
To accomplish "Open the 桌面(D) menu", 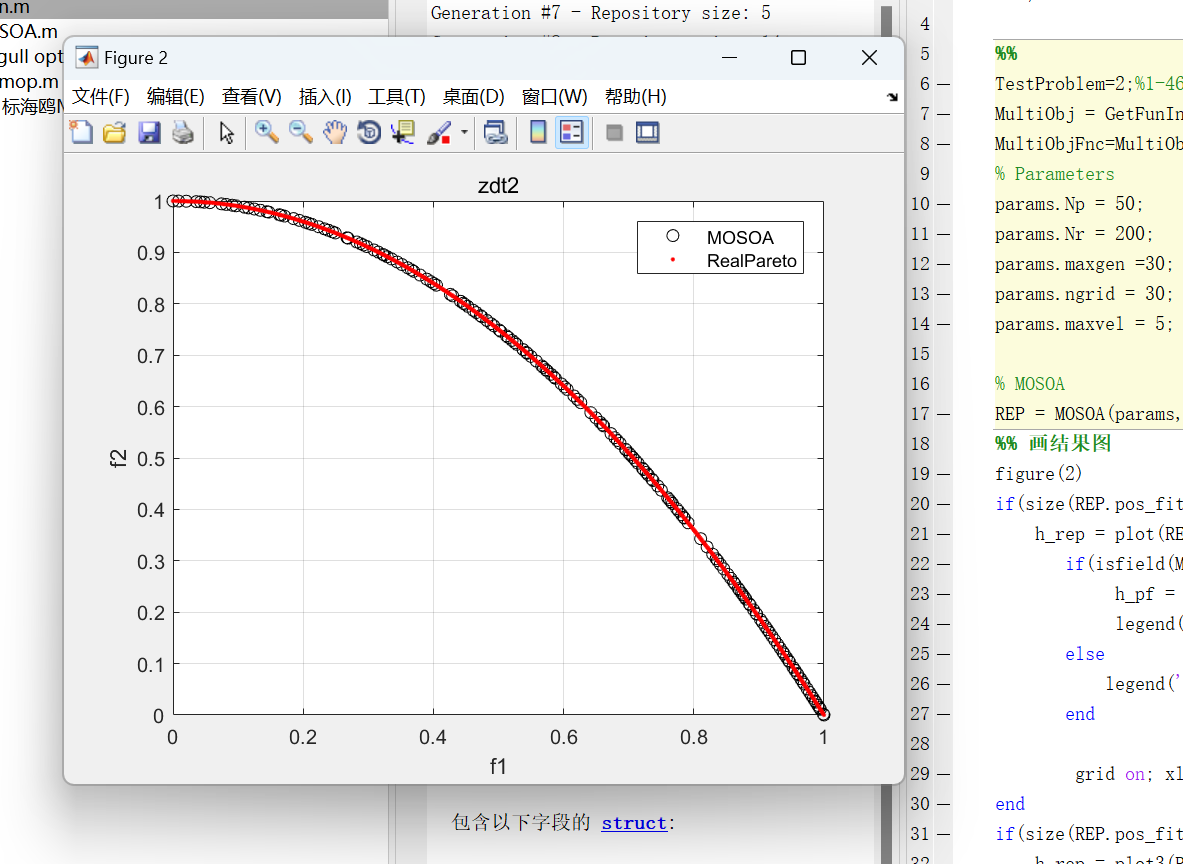I will tap(474, 97).
